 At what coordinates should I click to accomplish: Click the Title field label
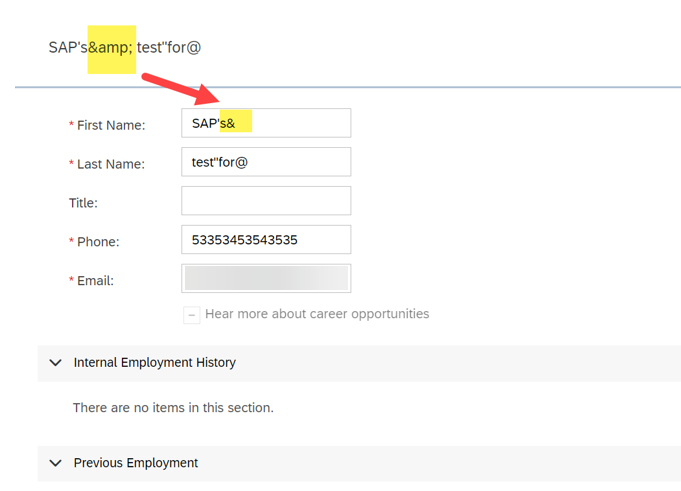[x=83, y=203]
